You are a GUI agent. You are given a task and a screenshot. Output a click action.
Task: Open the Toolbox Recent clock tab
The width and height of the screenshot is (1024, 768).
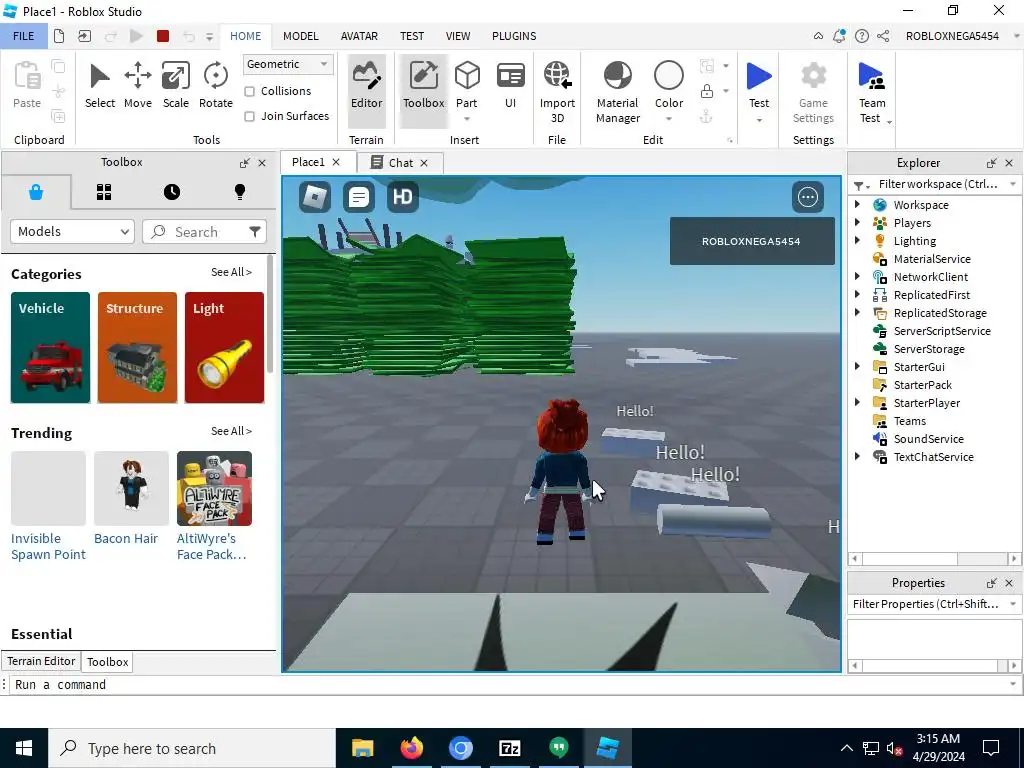click(x=172, y=192)
